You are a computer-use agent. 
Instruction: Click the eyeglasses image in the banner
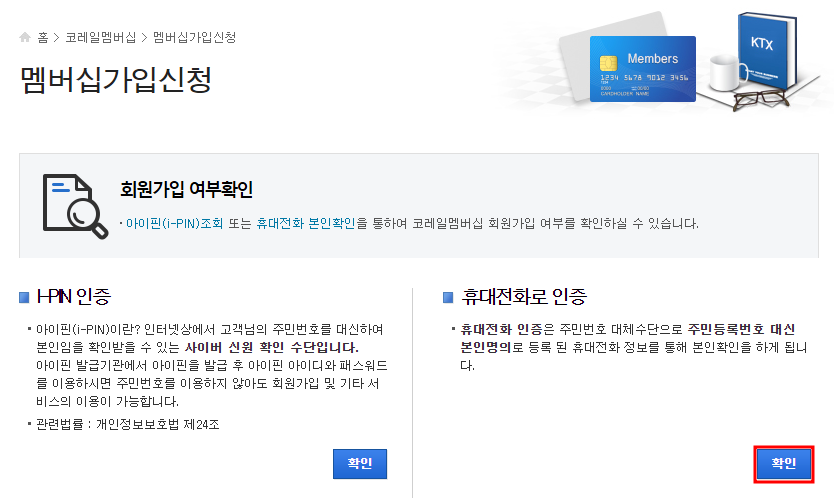coord(761,99)
